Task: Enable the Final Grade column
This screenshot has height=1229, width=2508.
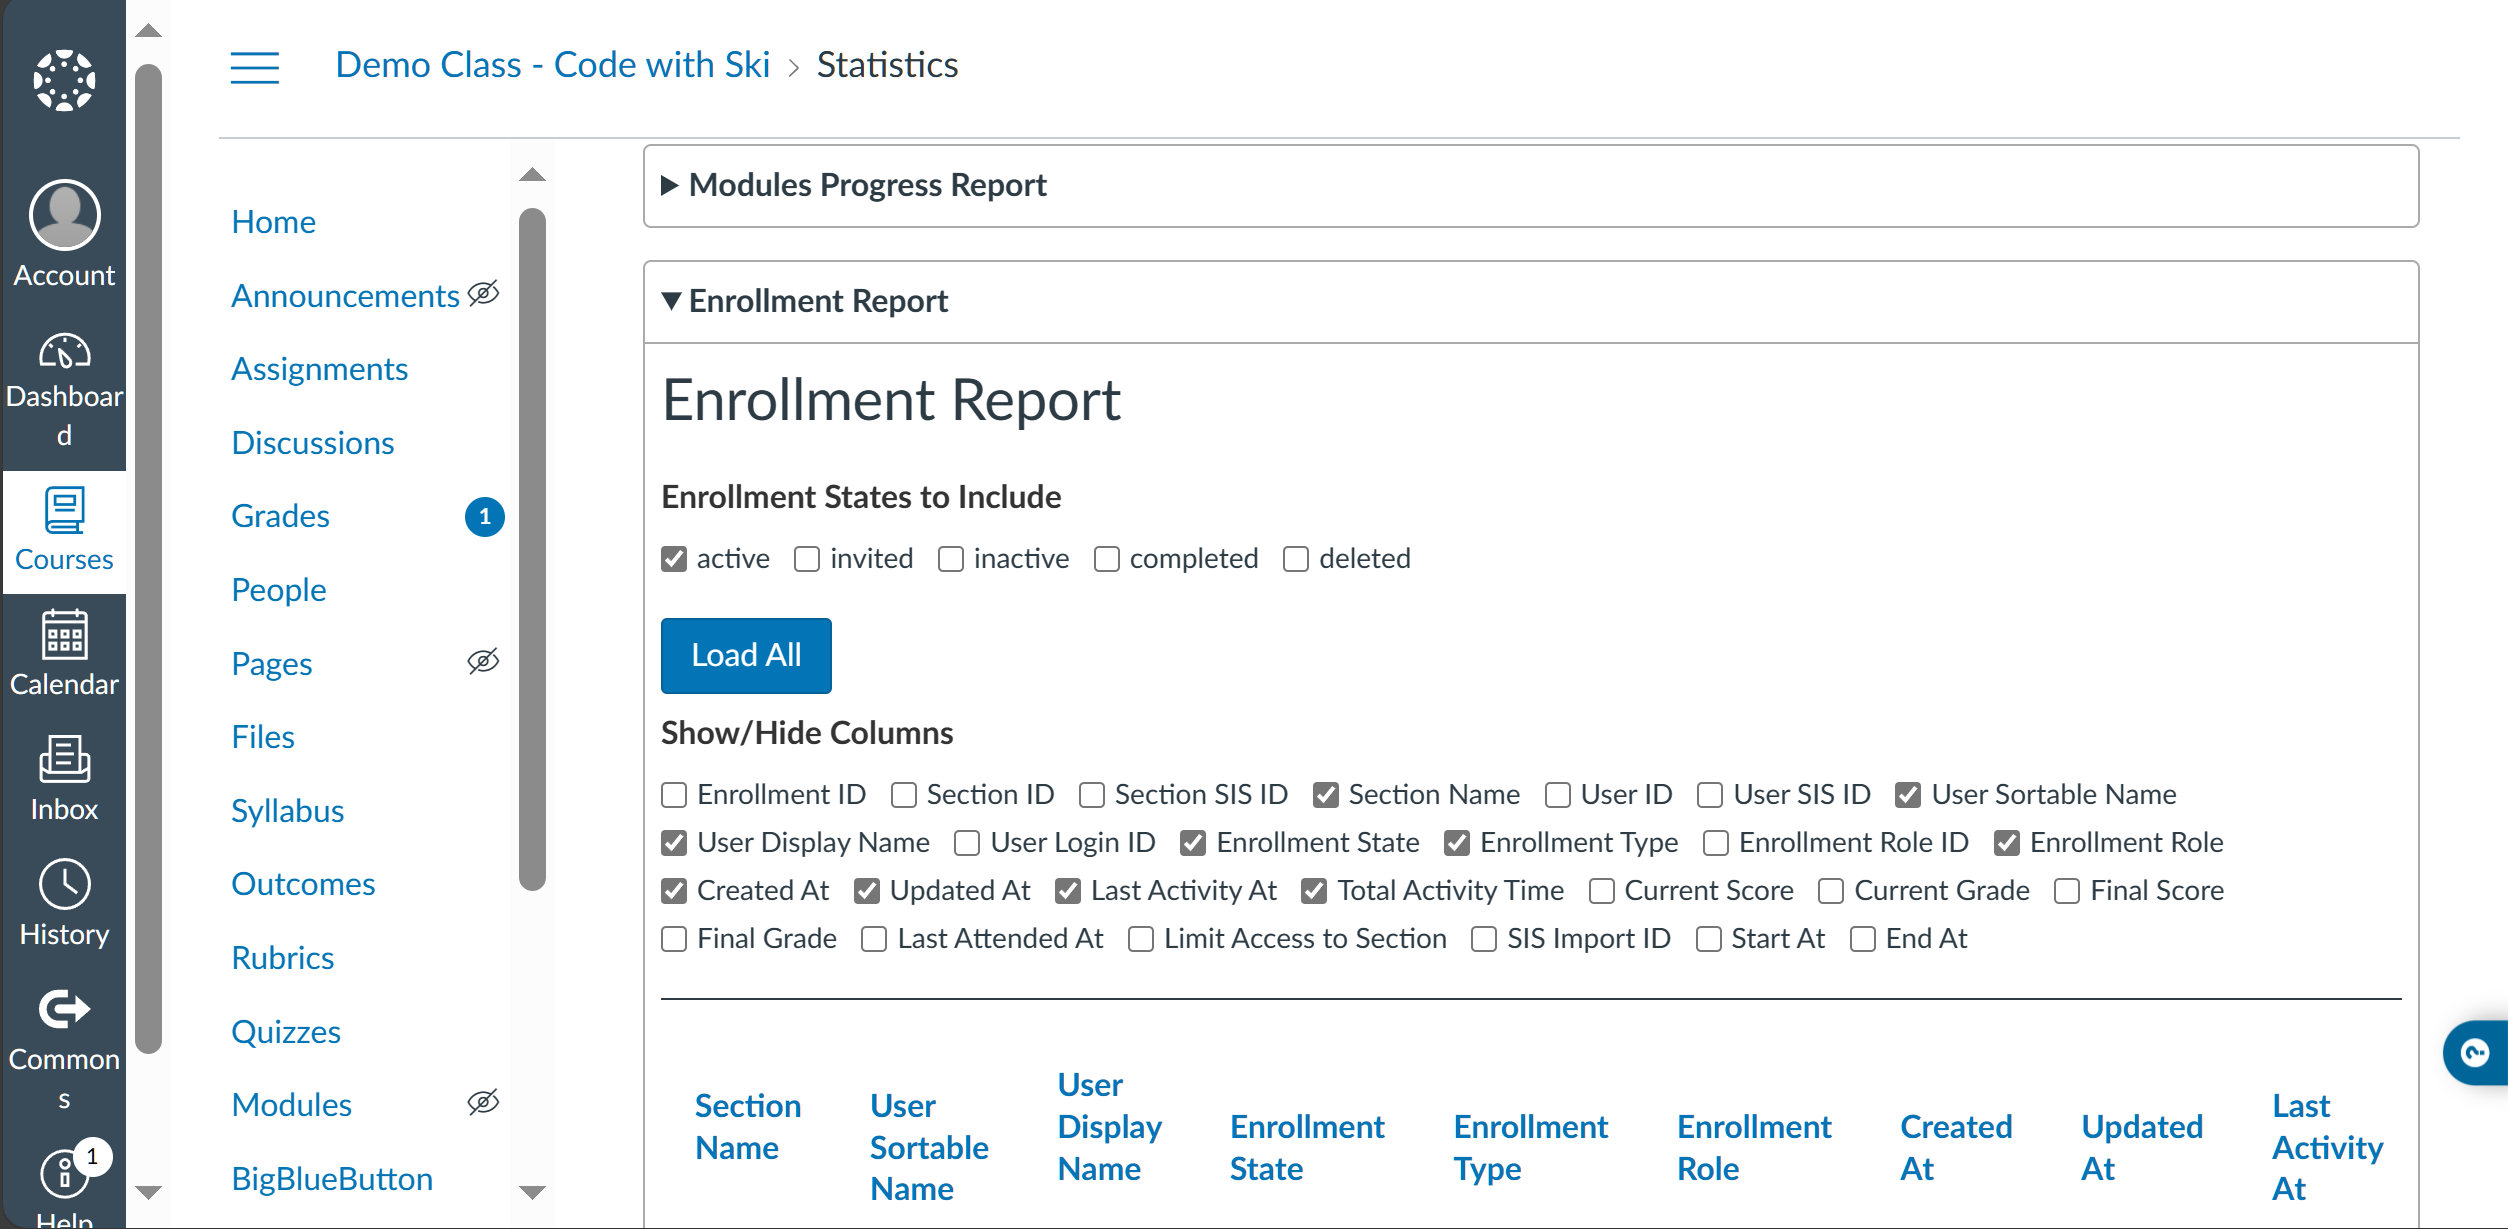Action: click(672, 938)
